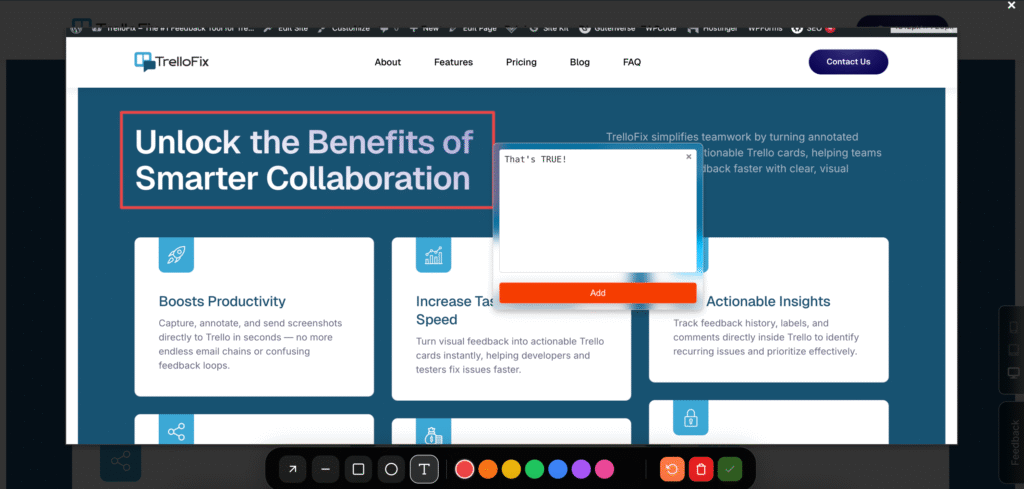The image size is (1024, 489).
Task: Click the share icon on the lower-left card
Action: pos(176,431)
